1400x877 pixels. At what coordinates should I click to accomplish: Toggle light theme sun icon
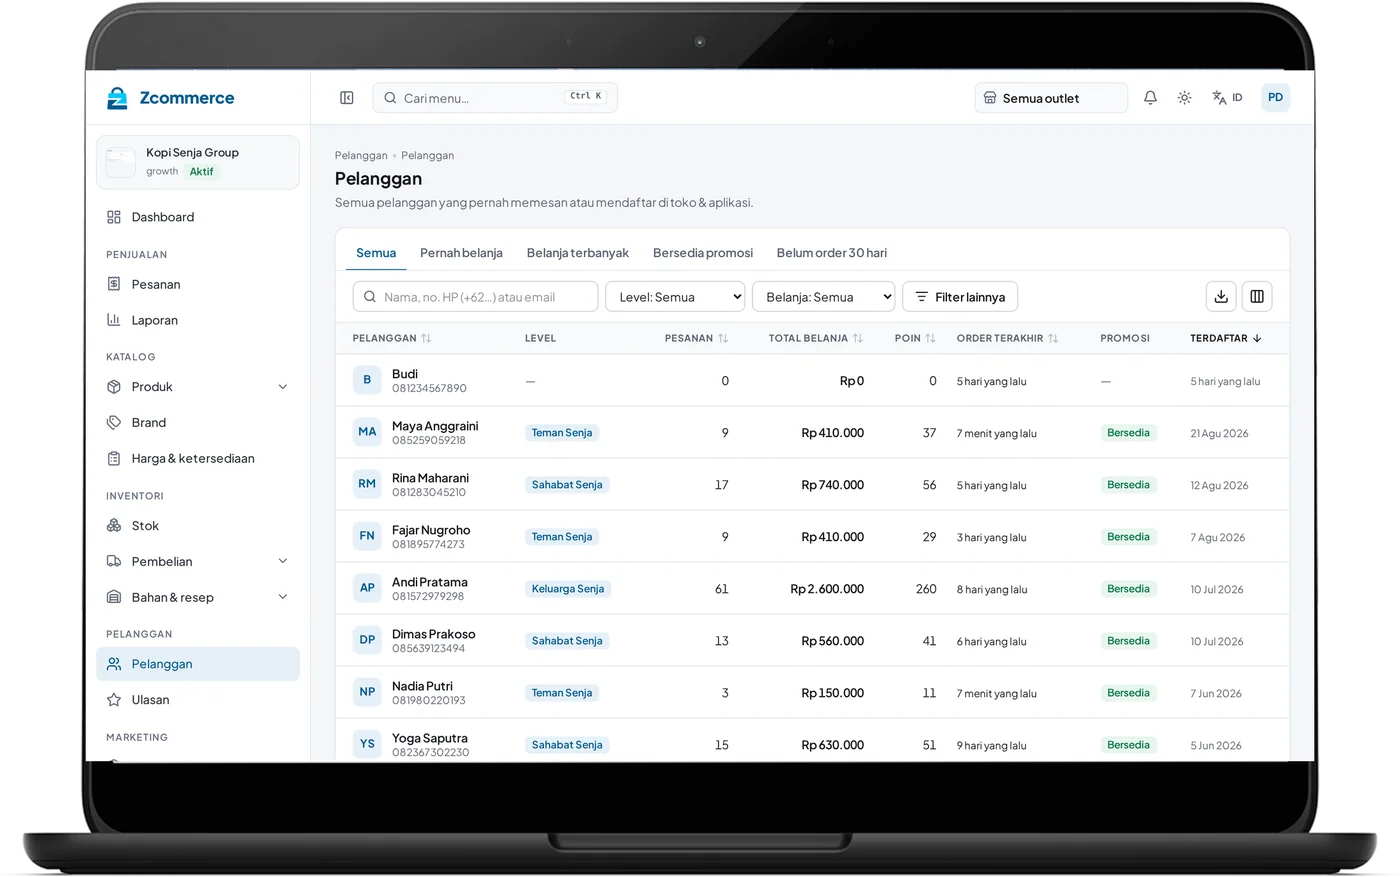1184,98
